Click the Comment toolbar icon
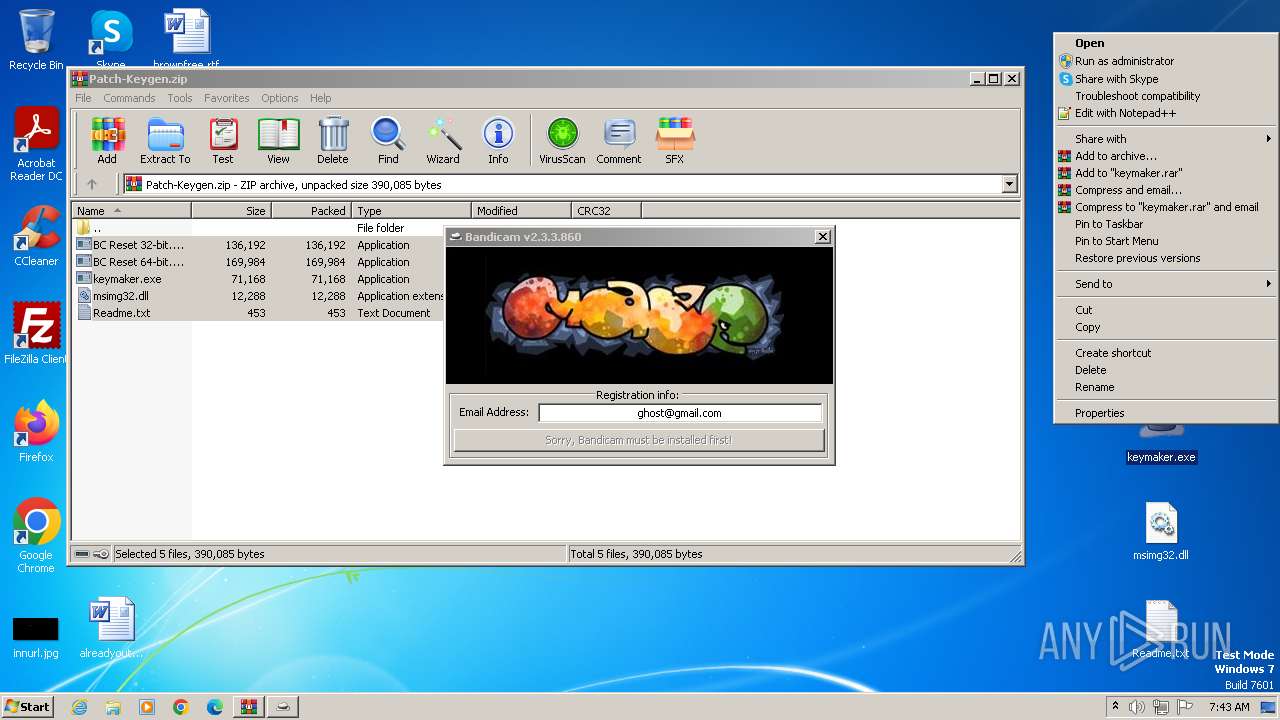This screenshot has width=1280, height=720. coord(619,140)
